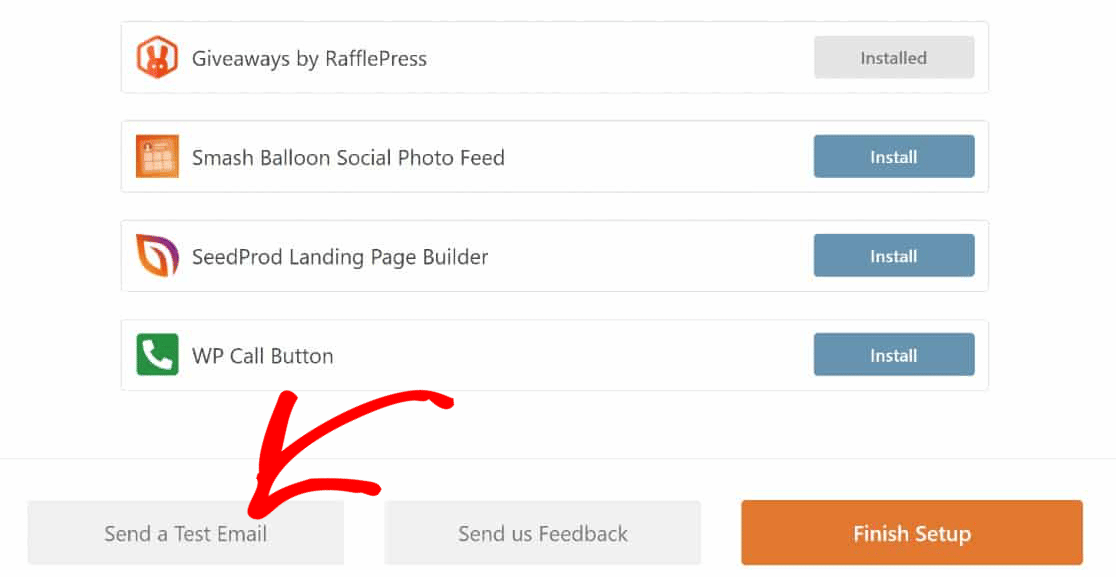Click the Smash Balloon orange grid icon
Image resolution: width=1116 pixels, height=577 pixels.
pyautogui.click(x=157, y=157)
